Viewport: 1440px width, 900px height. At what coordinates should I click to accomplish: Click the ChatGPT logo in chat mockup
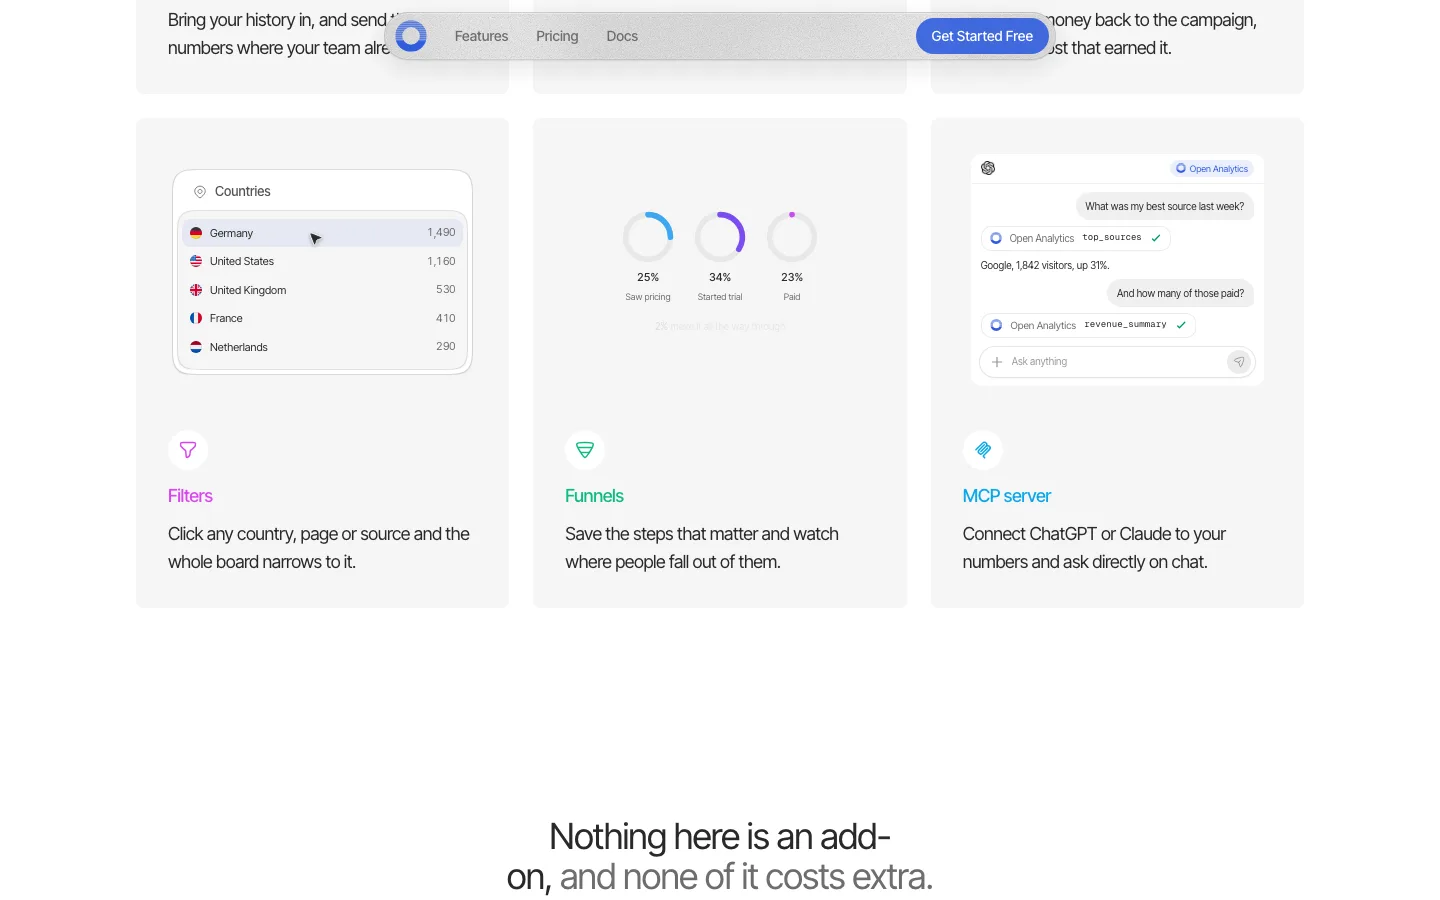pyautogui.click(x=988, y=168)
